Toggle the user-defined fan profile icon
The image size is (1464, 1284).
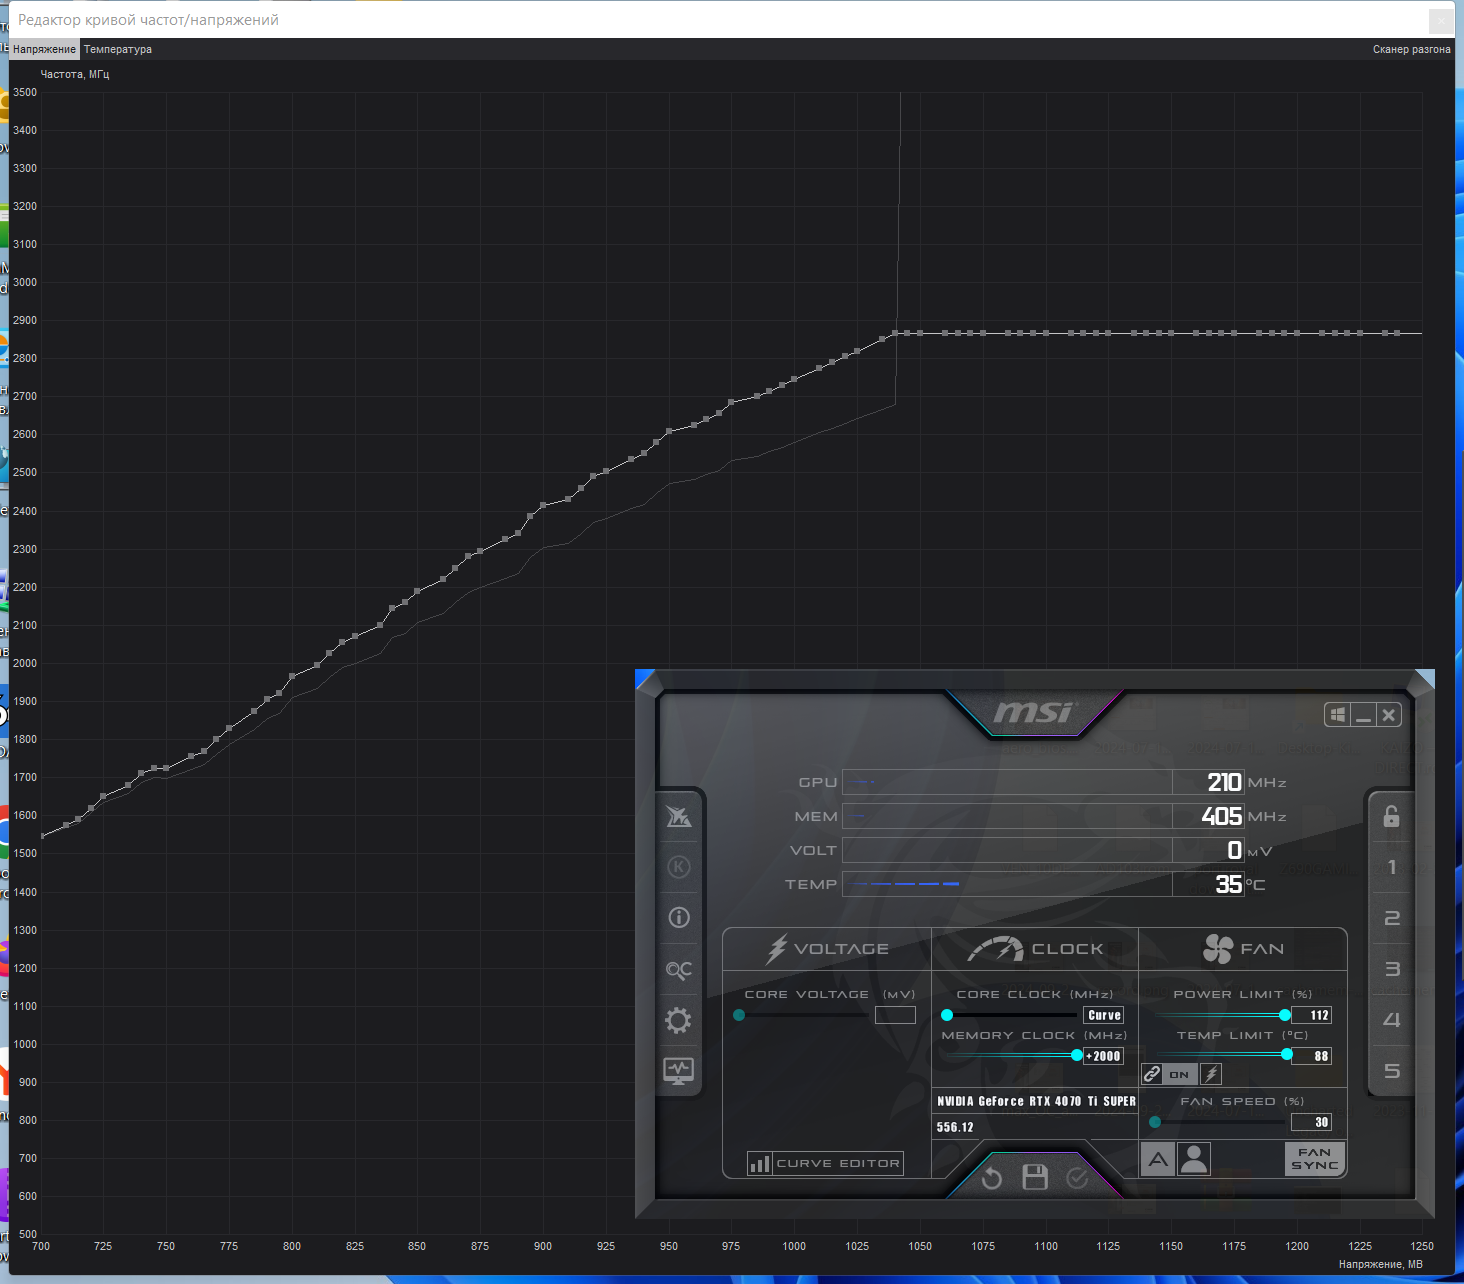[x=1193, y=1159]
